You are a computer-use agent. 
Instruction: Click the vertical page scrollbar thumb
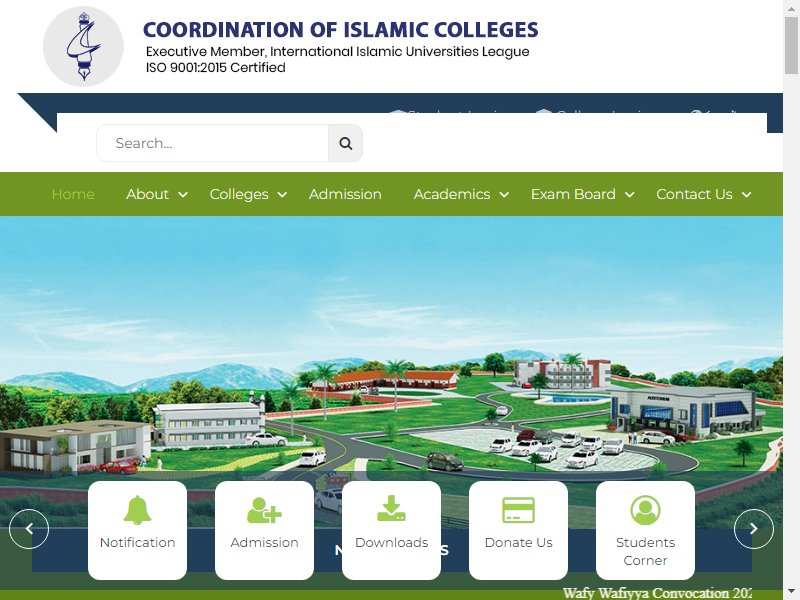791,46
